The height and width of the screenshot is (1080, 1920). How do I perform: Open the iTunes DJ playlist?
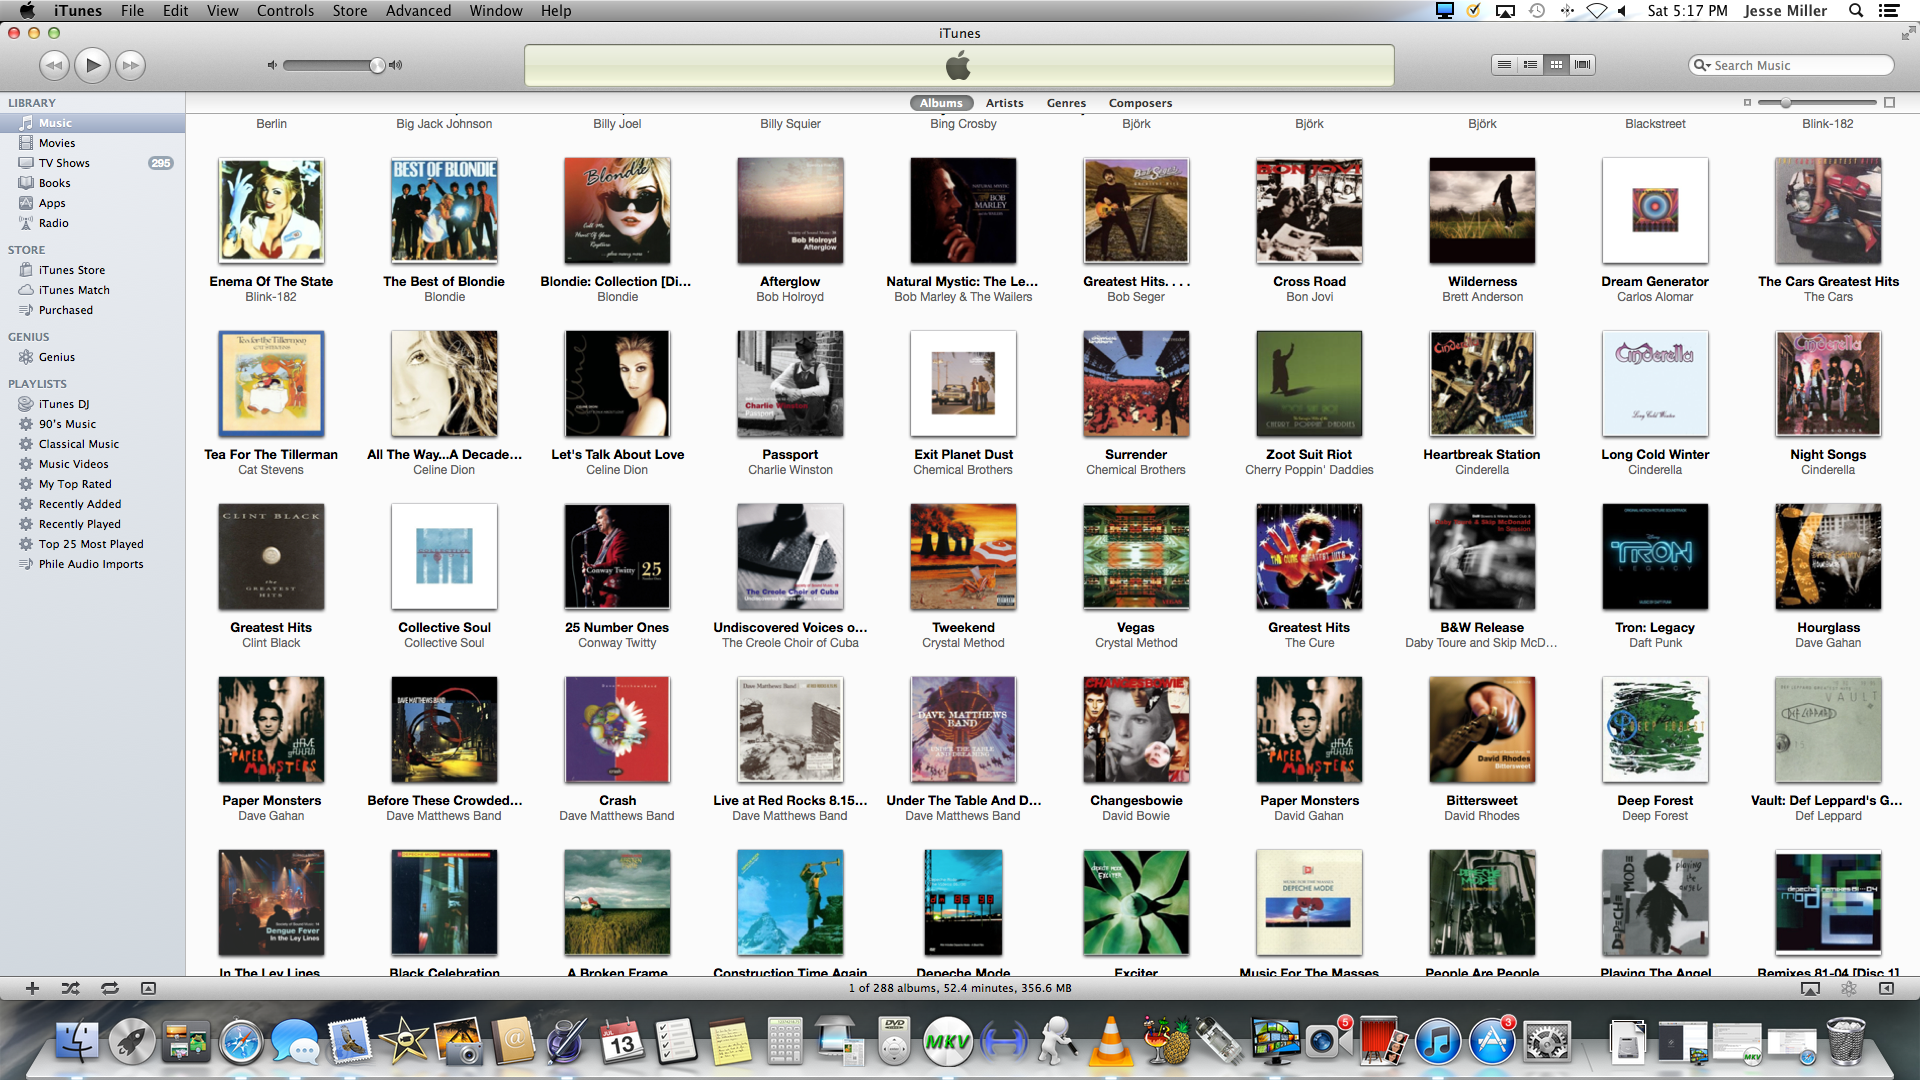[x=92, y=404]
